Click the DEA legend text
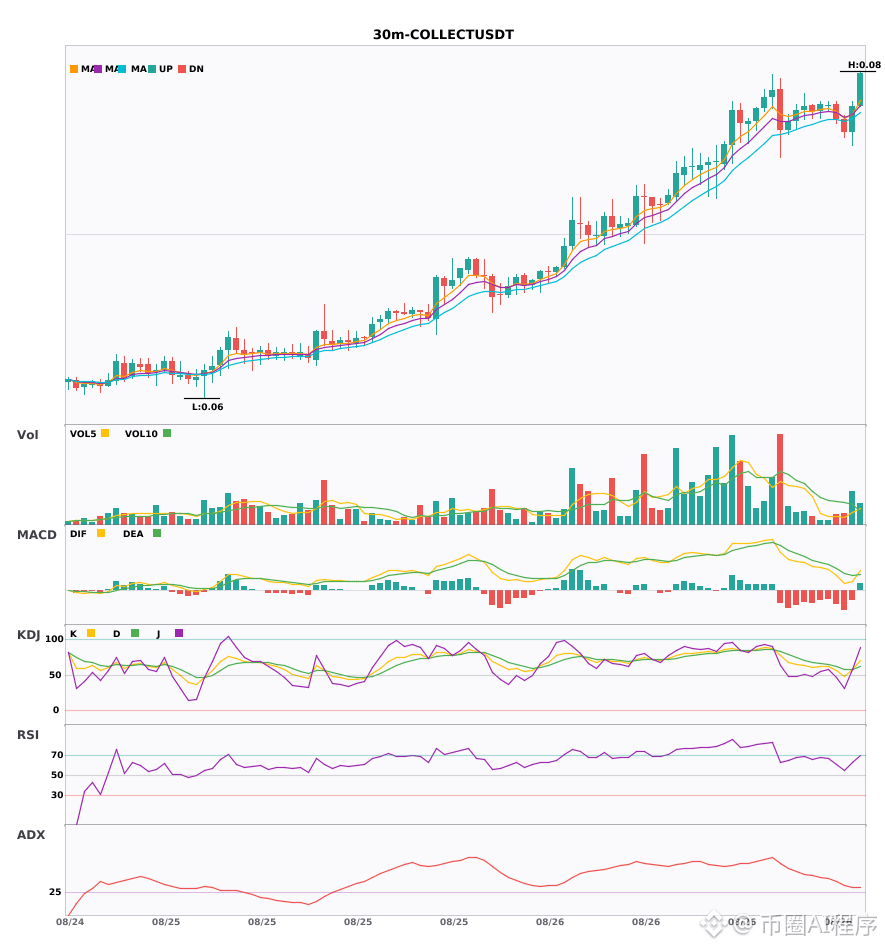This screenshot has width=885, height=950. click(x=133, y=534)
